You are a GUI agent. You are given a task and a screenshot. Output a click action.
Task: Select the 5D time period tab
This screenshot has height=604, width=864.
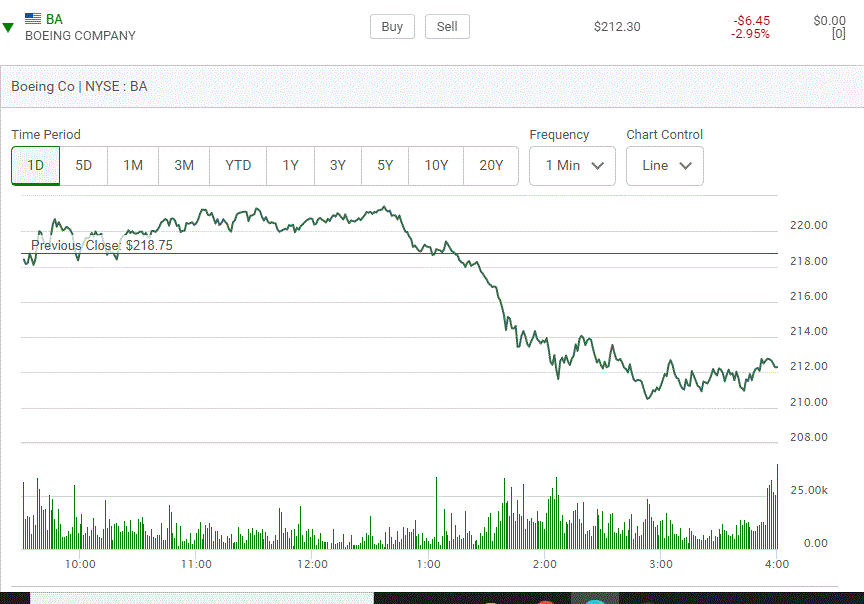pyautogui.click(x=84, y=165)
